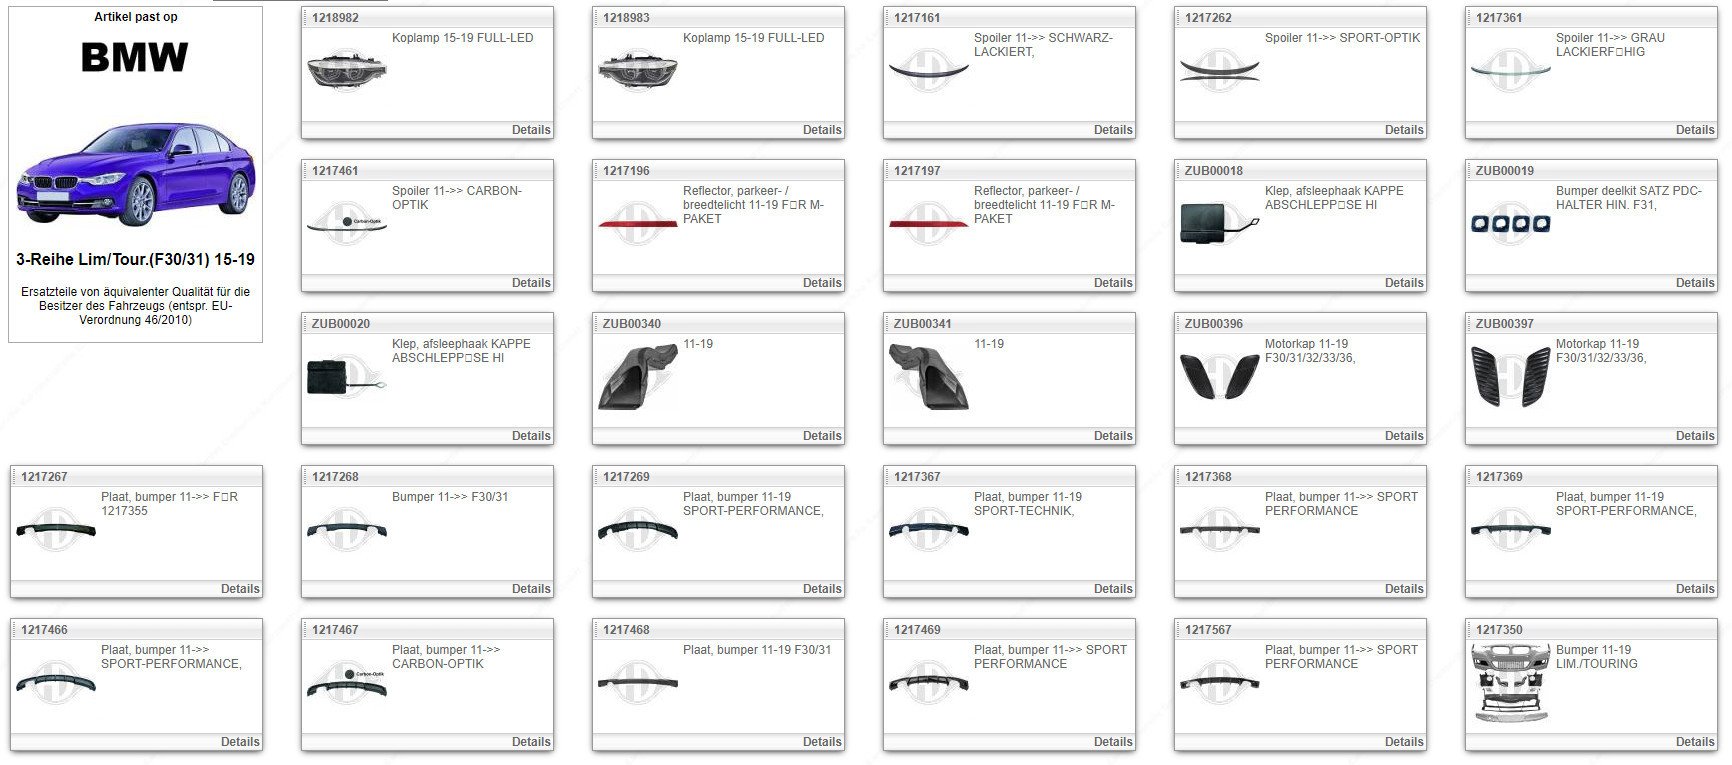Open Details for reflector 1217196
Screen dimensions: 1732x765
point(822,283)
